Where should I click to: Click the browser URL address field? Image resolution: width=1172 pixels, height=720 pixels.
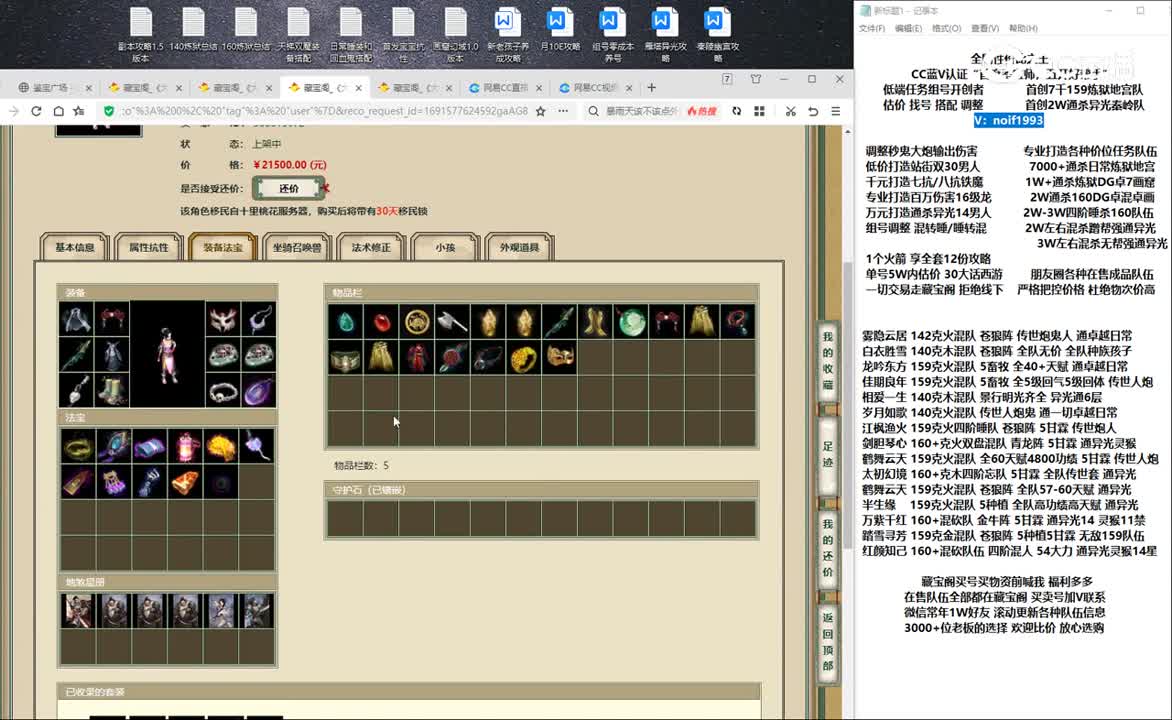[x=325, y=111]
